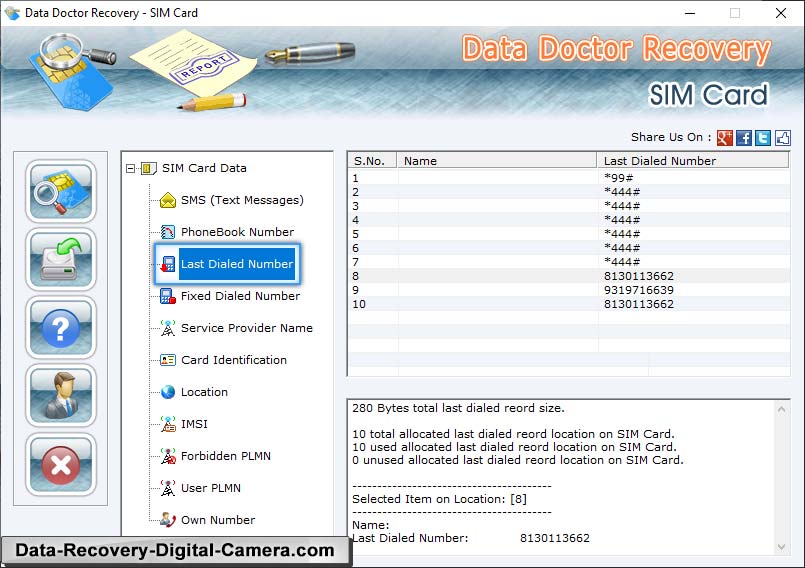Click the red Exit cross button
This screenshot has width=805, height=568.
[x=61, y=464]
